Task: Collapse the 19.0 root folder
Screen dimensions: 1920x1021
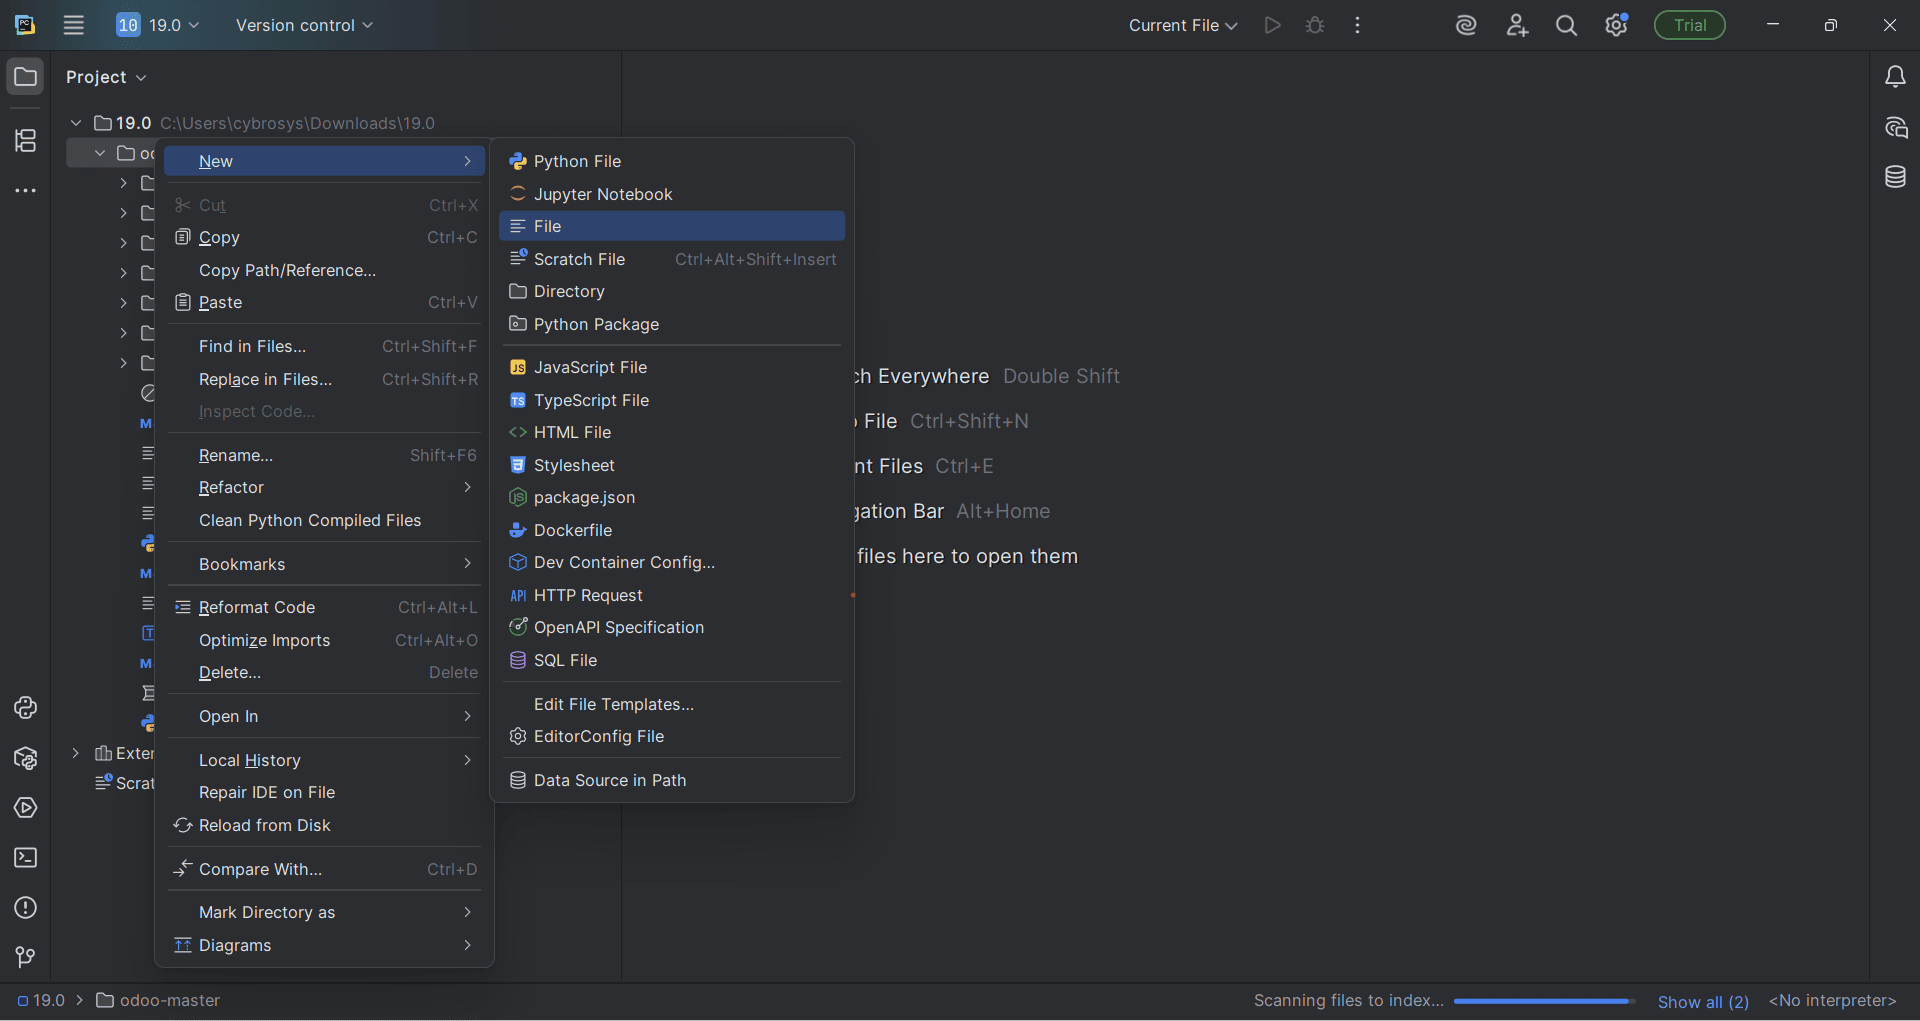Action: click(x=76, y=123)
